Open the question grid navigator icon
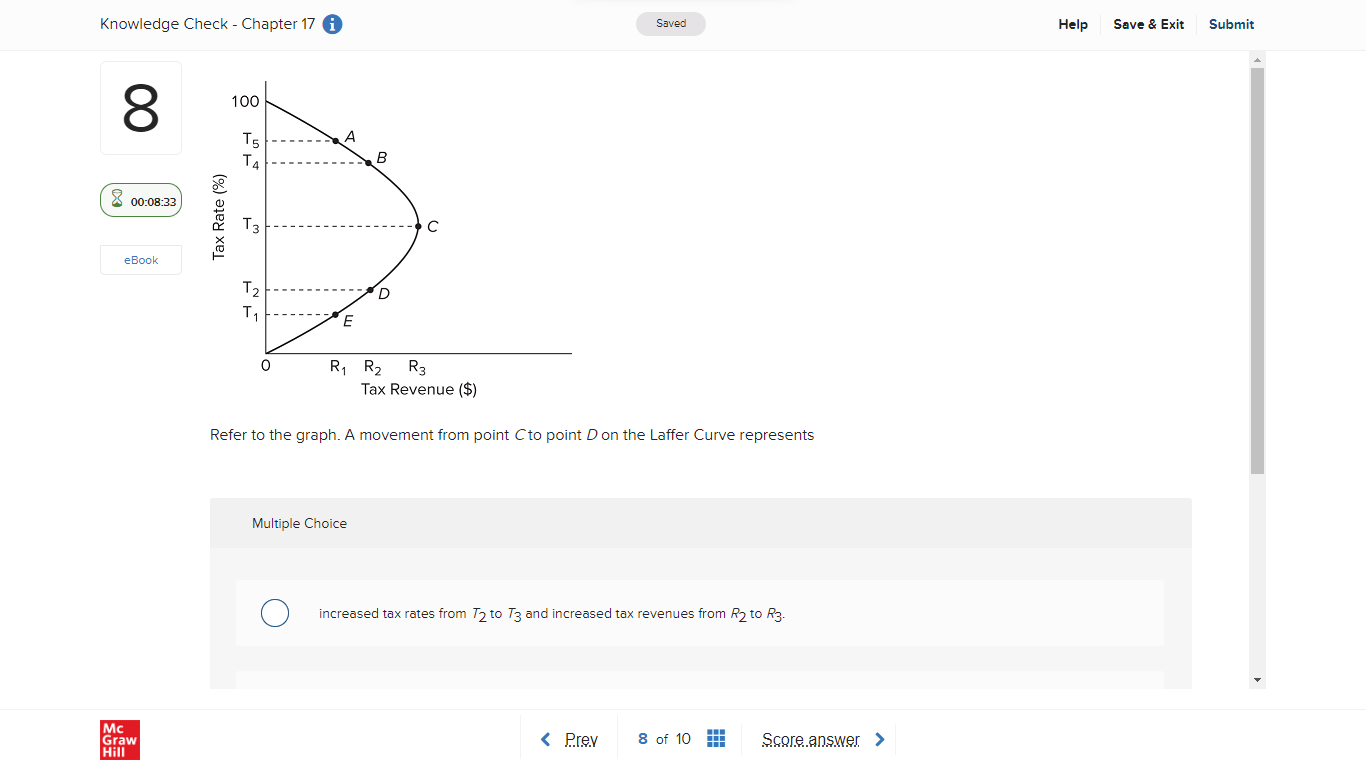Image resolution: width=1366 pixels, height=768 pixels. click(x=716, y=739)
